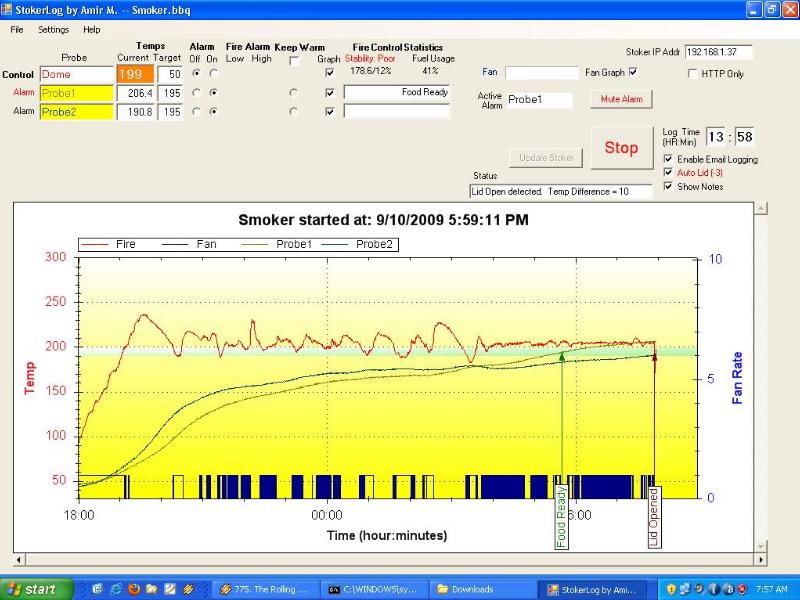The image size is (800, 600).
Task: Click the big red Stop button
Action: (621, 148)
